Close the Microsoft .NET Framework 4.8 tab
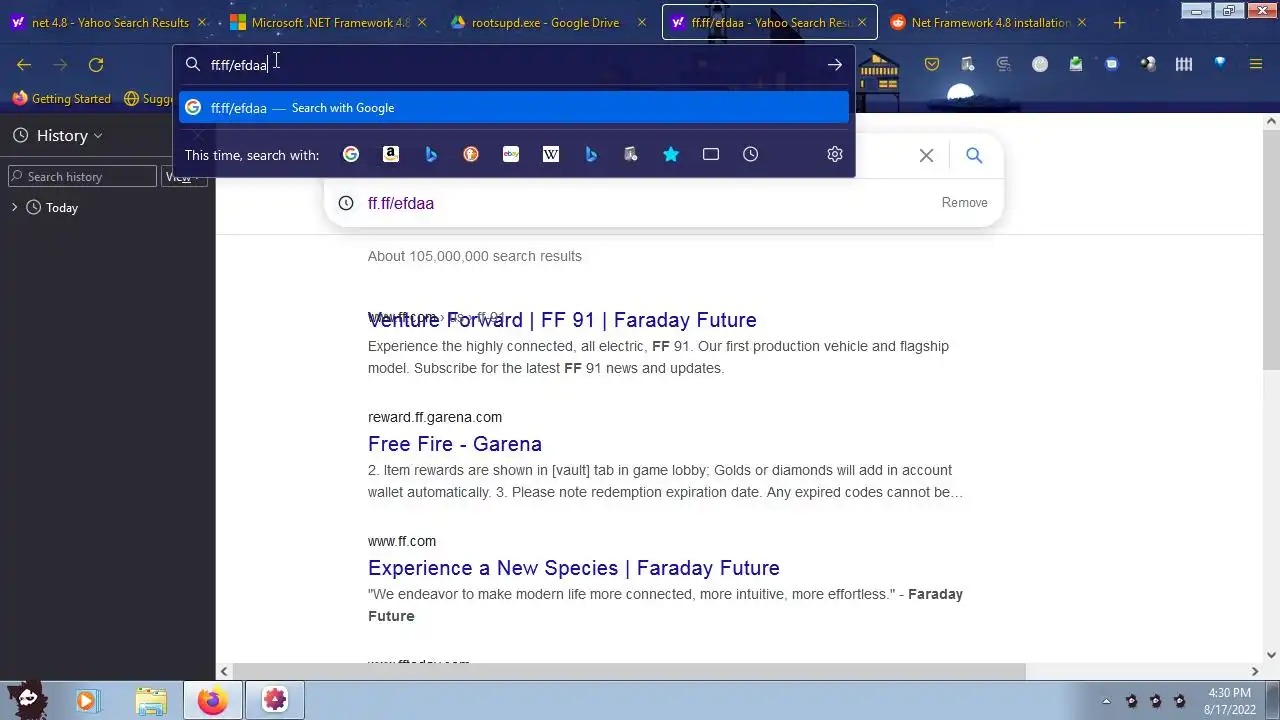1280x720 pixels. pyautogui.click(x=422, y=22)
